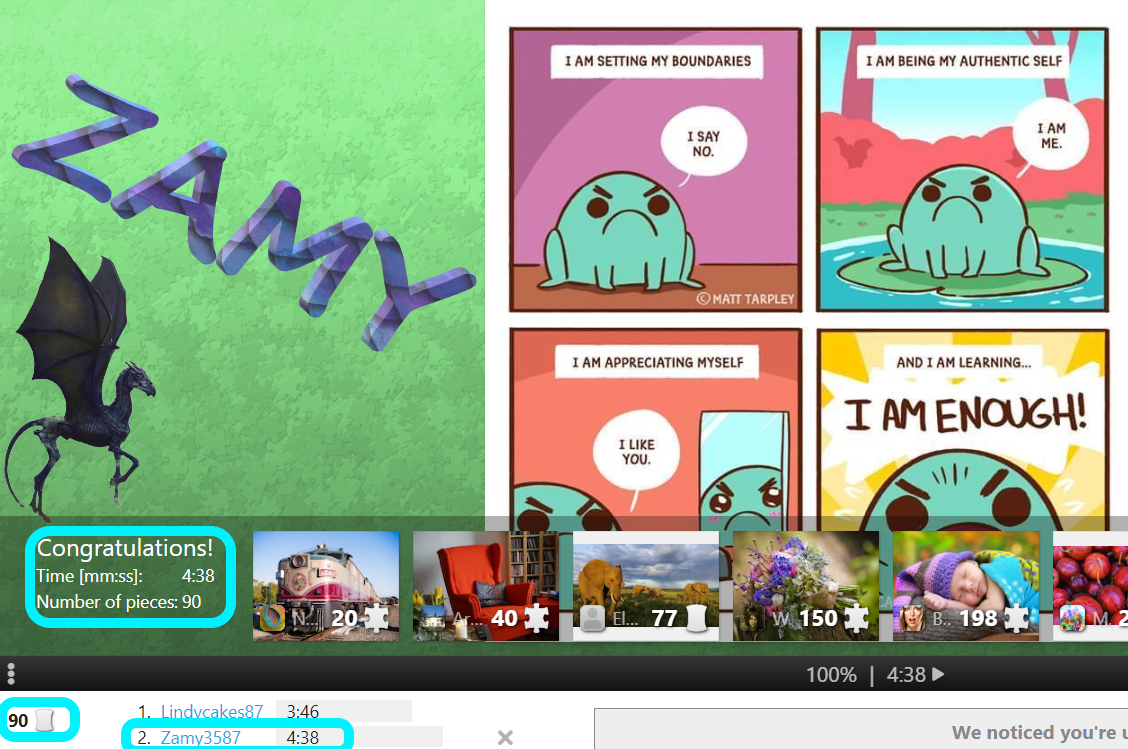Click the puzzle piece icon beside 150
Image resolution: width=1128 pixels, height=749 pixels.
(856, 617)
